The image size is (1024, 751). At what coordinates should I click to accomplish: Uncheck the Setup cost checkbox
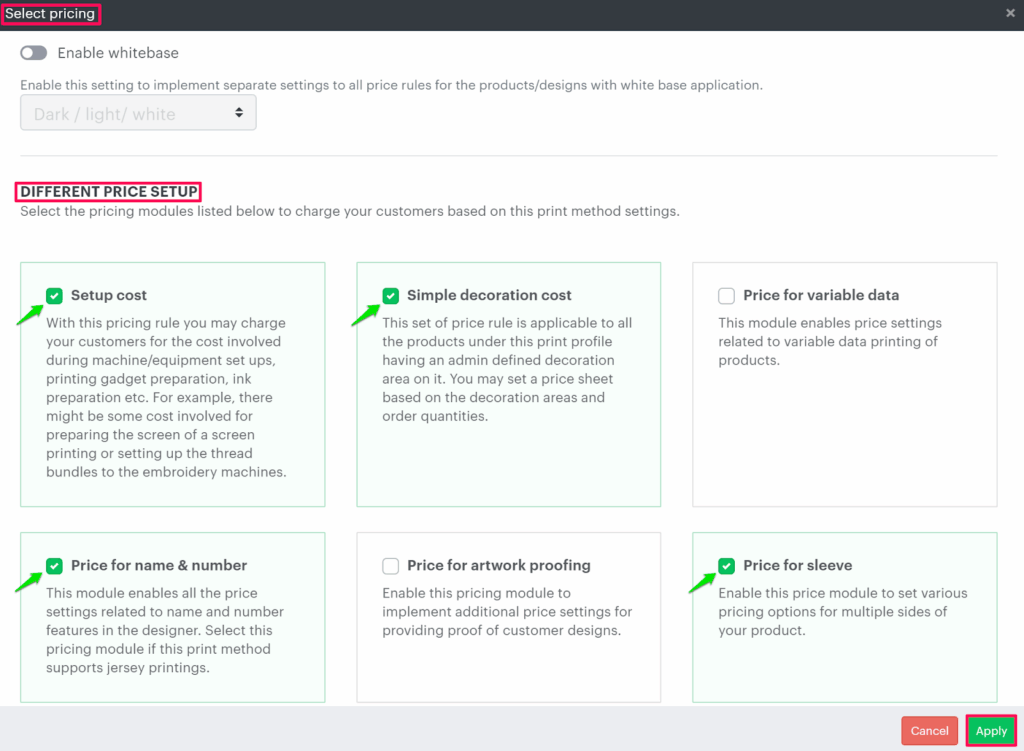(x=54, y=295)
